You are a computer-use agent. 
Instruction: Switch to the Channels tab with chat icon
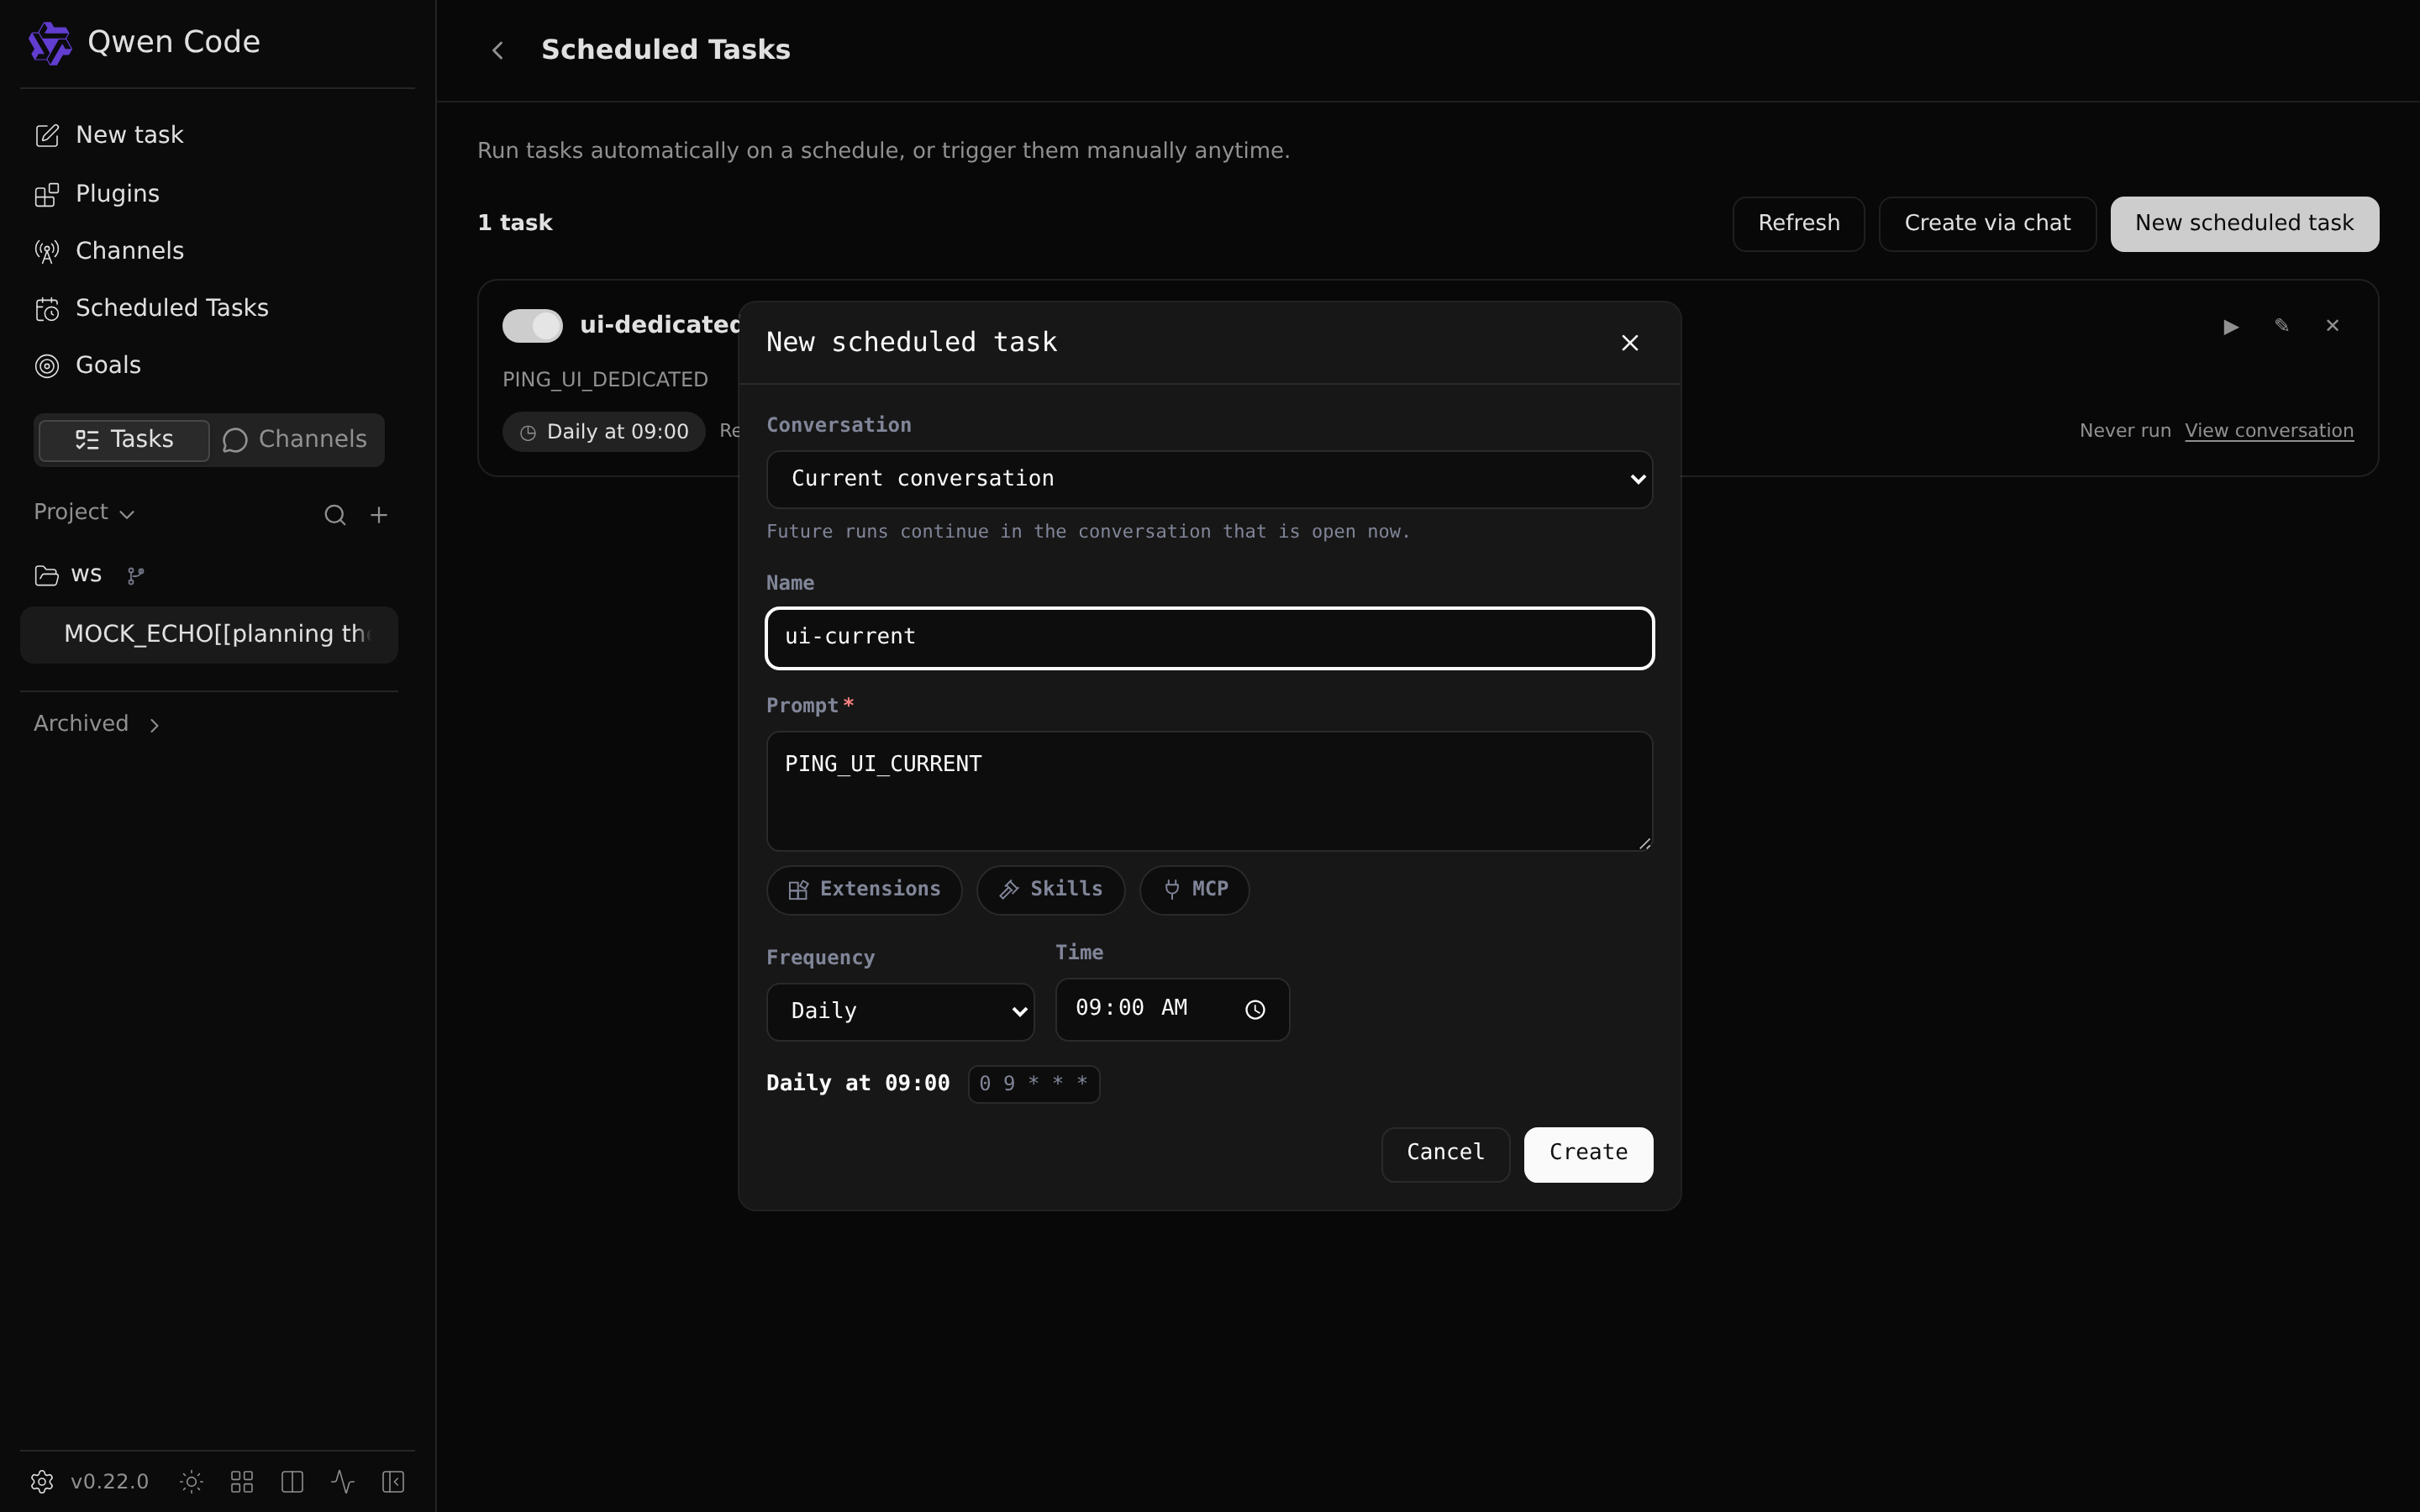(x=295, y=440)
